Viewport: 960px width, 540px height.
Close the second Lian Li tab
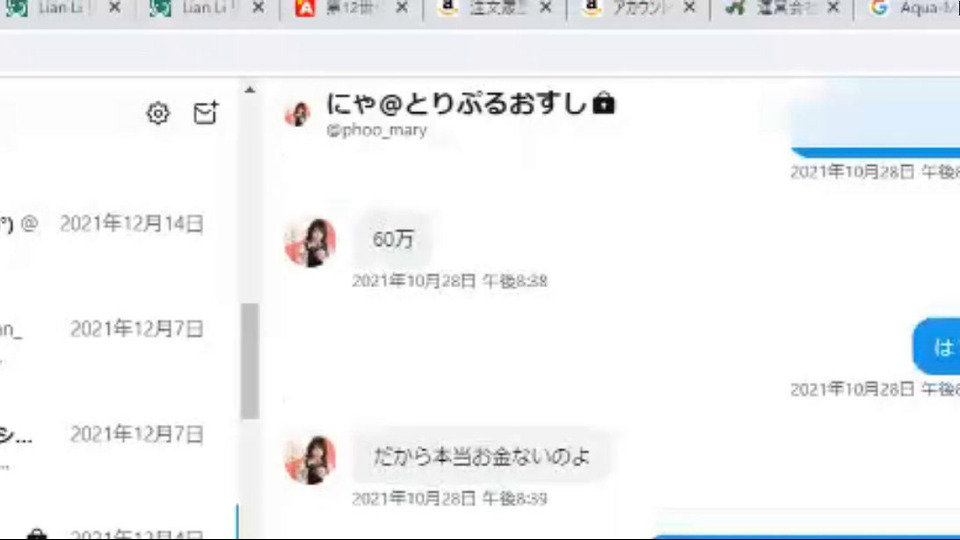[x=258, y=8]
